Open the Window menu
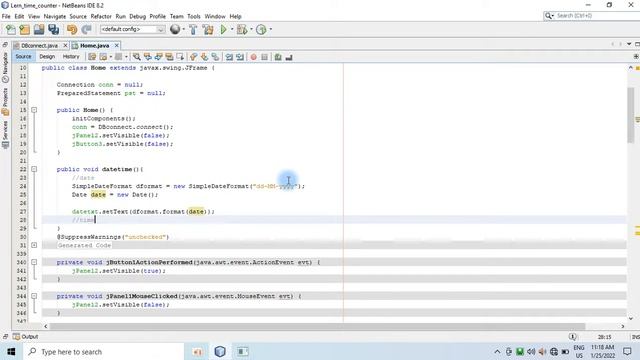 (215, 16)
